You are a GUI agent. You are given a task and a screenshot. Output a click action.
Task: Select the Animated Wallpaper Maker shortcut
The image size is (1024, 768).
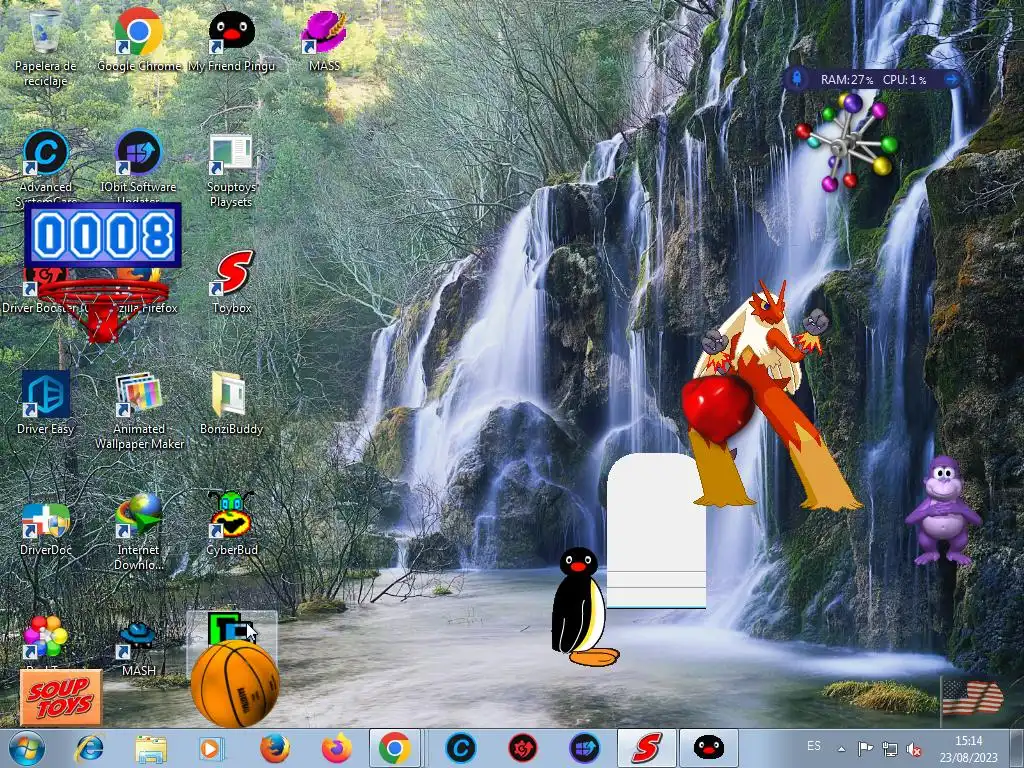[x=139, y=410]
